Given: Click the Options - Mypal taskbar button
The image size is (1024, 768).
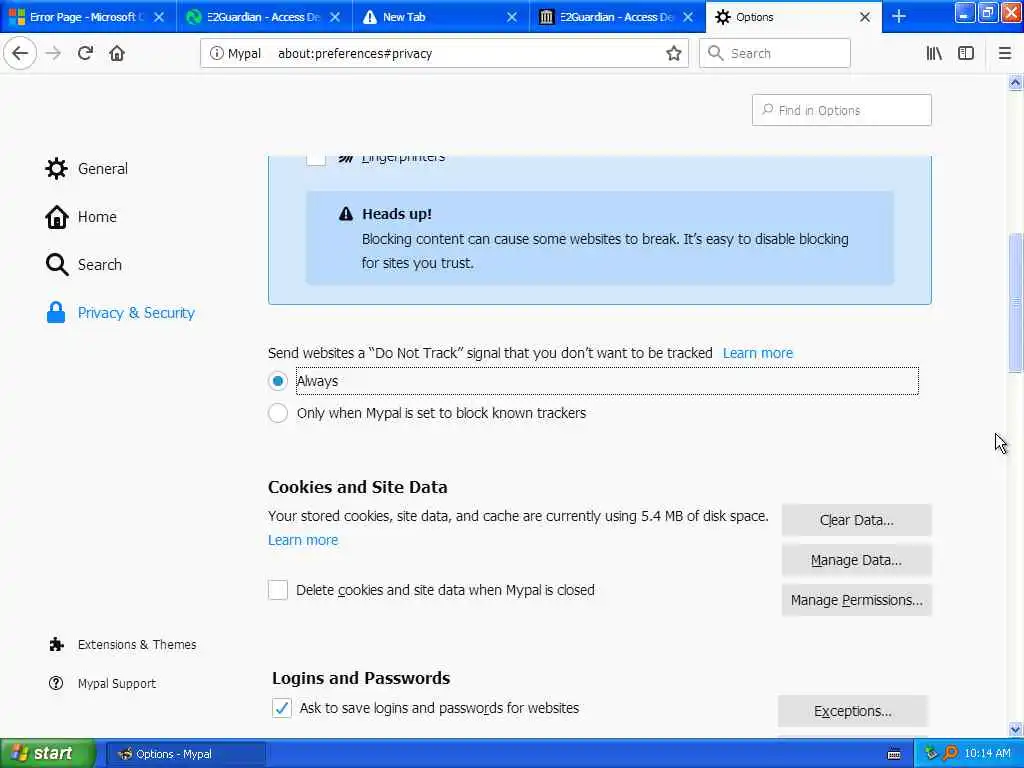Looking at the screenshot, I should 185,754.
